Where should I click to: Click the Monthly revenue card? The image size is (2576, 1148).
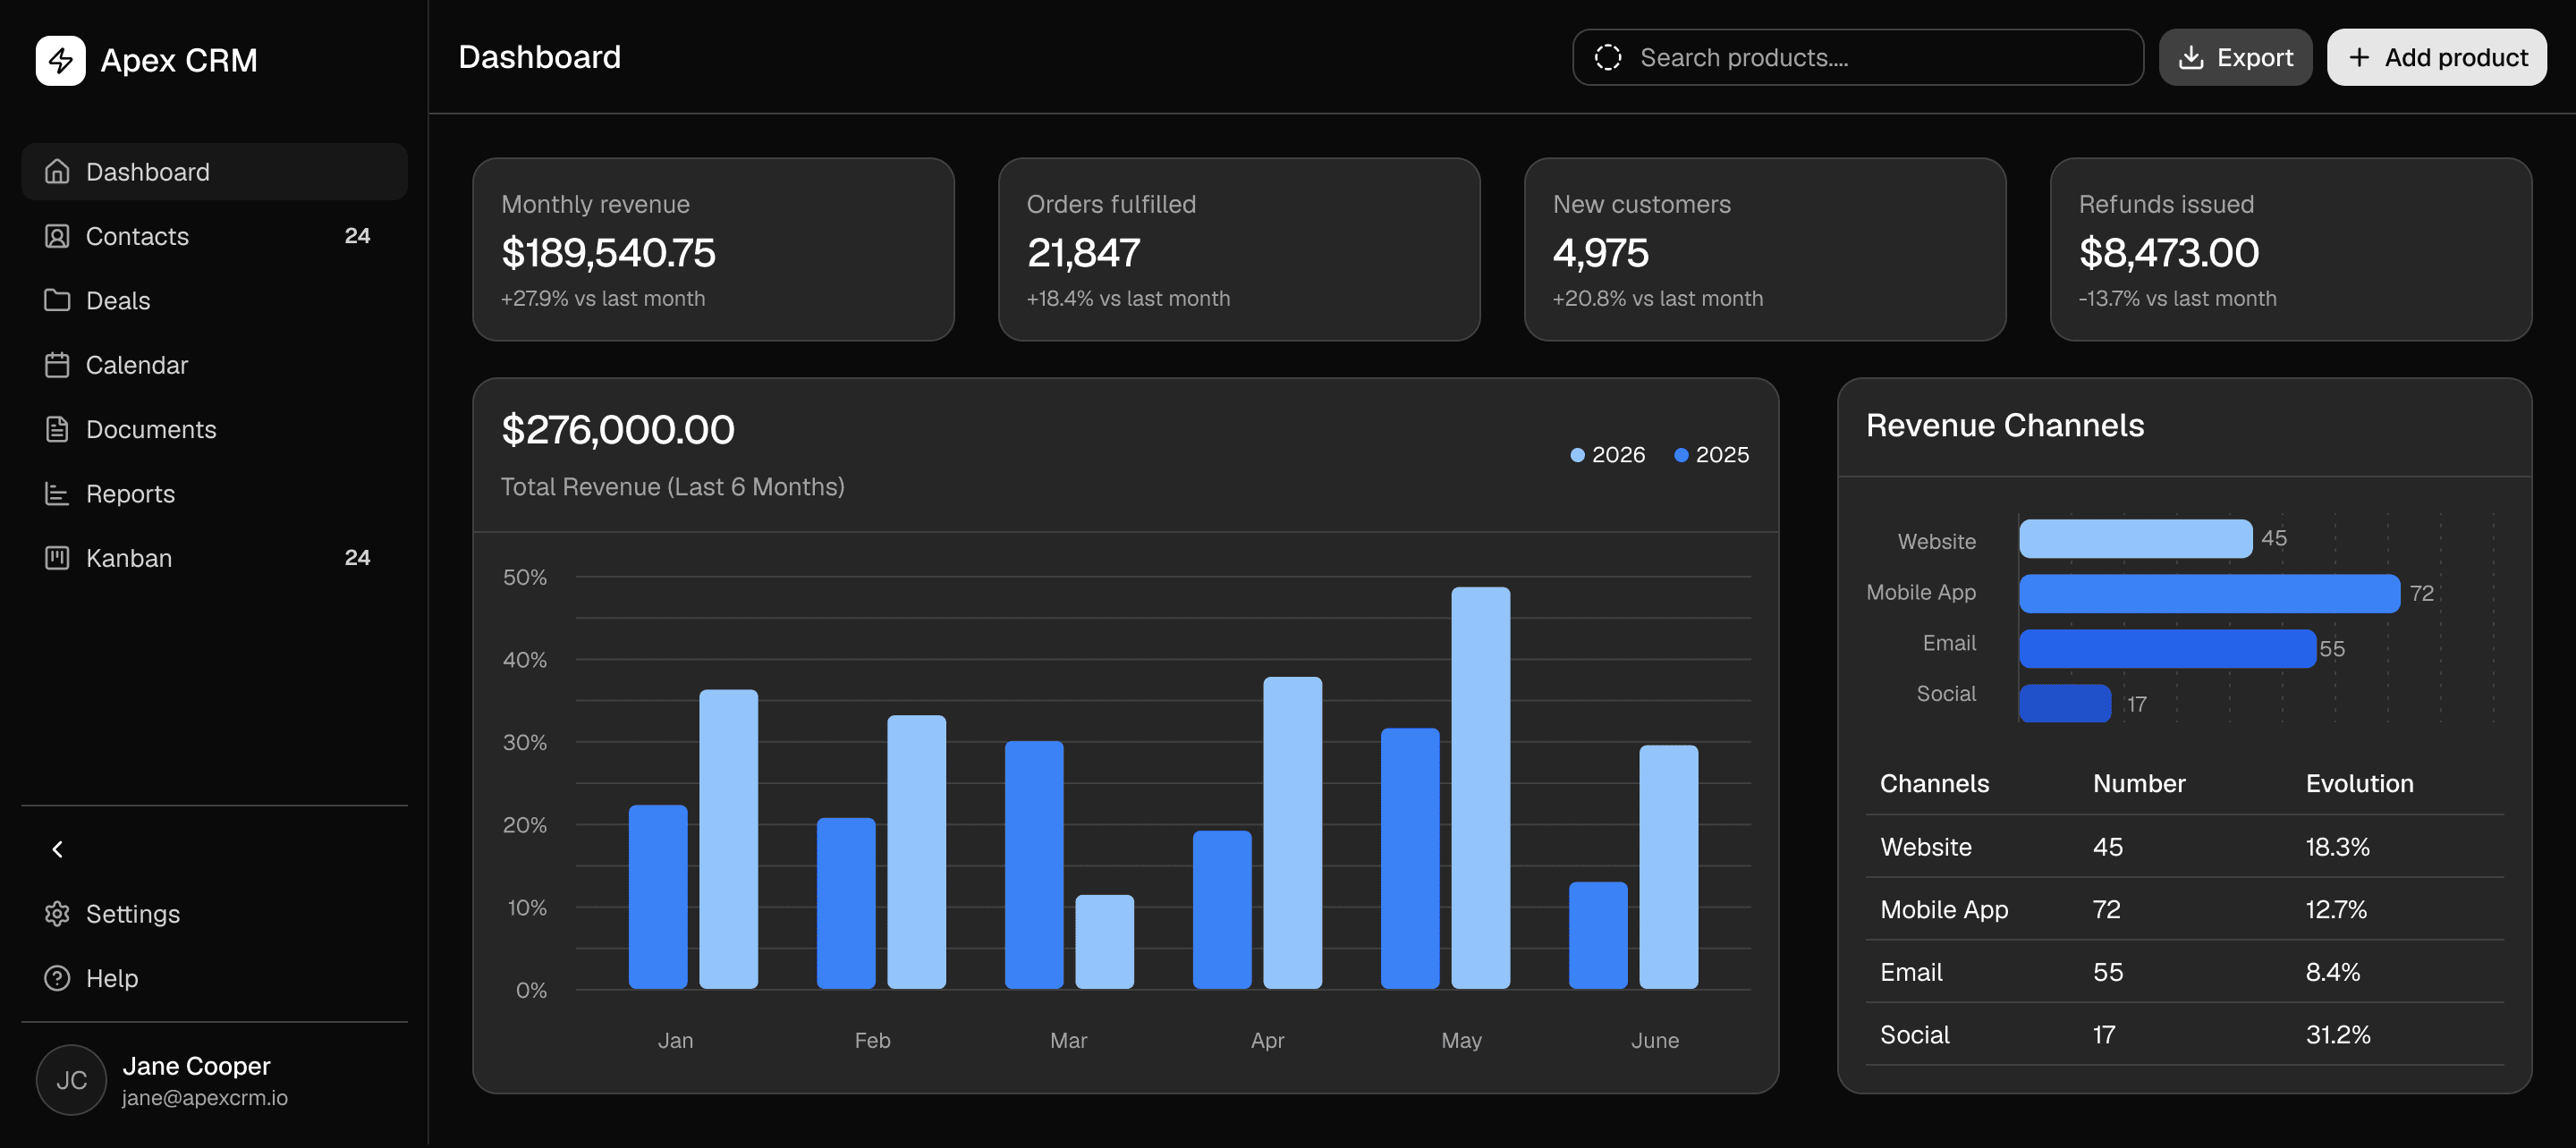coord(713,249)
